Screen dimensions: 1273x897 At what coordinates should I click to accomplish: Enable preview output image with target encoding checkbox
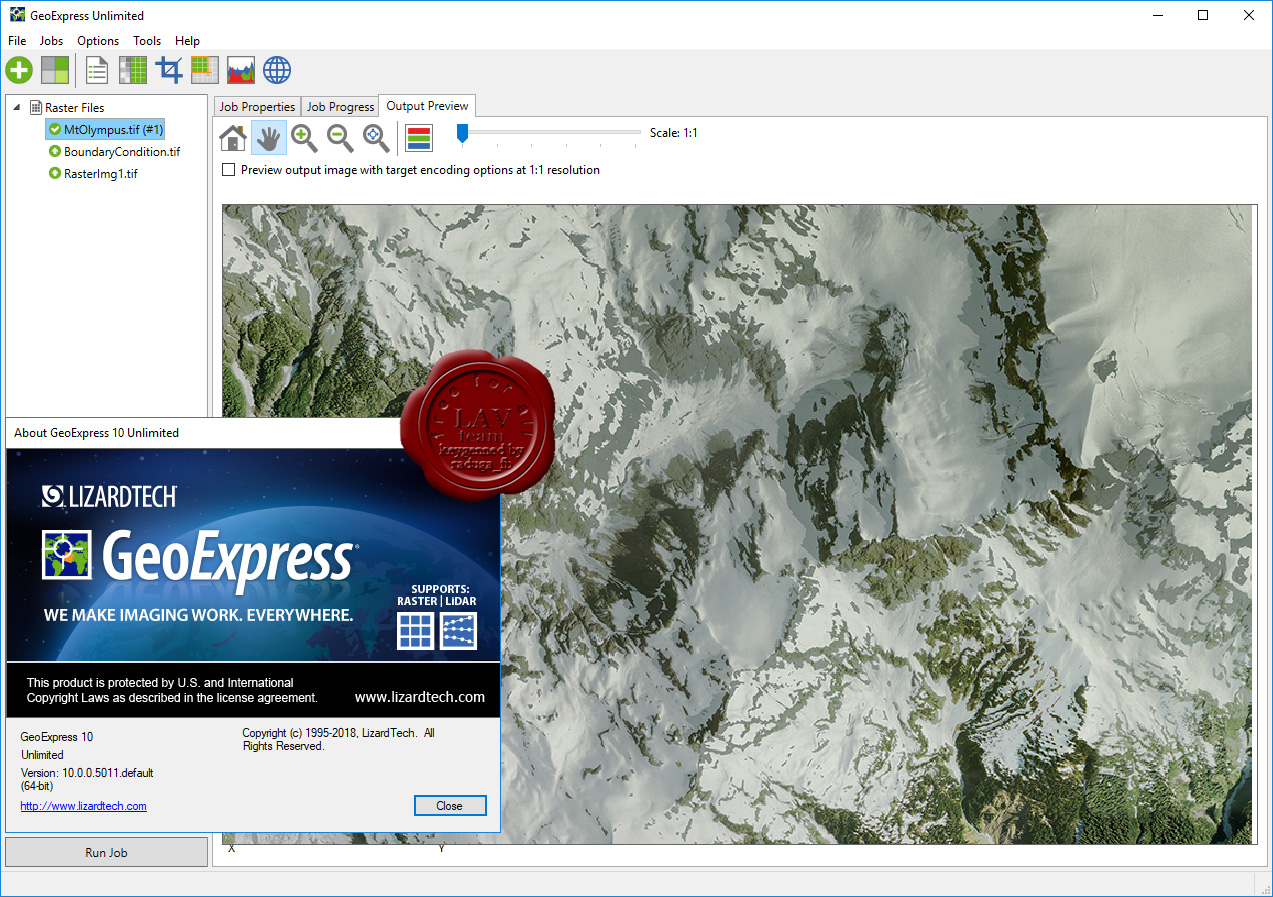tap(229, 170)
